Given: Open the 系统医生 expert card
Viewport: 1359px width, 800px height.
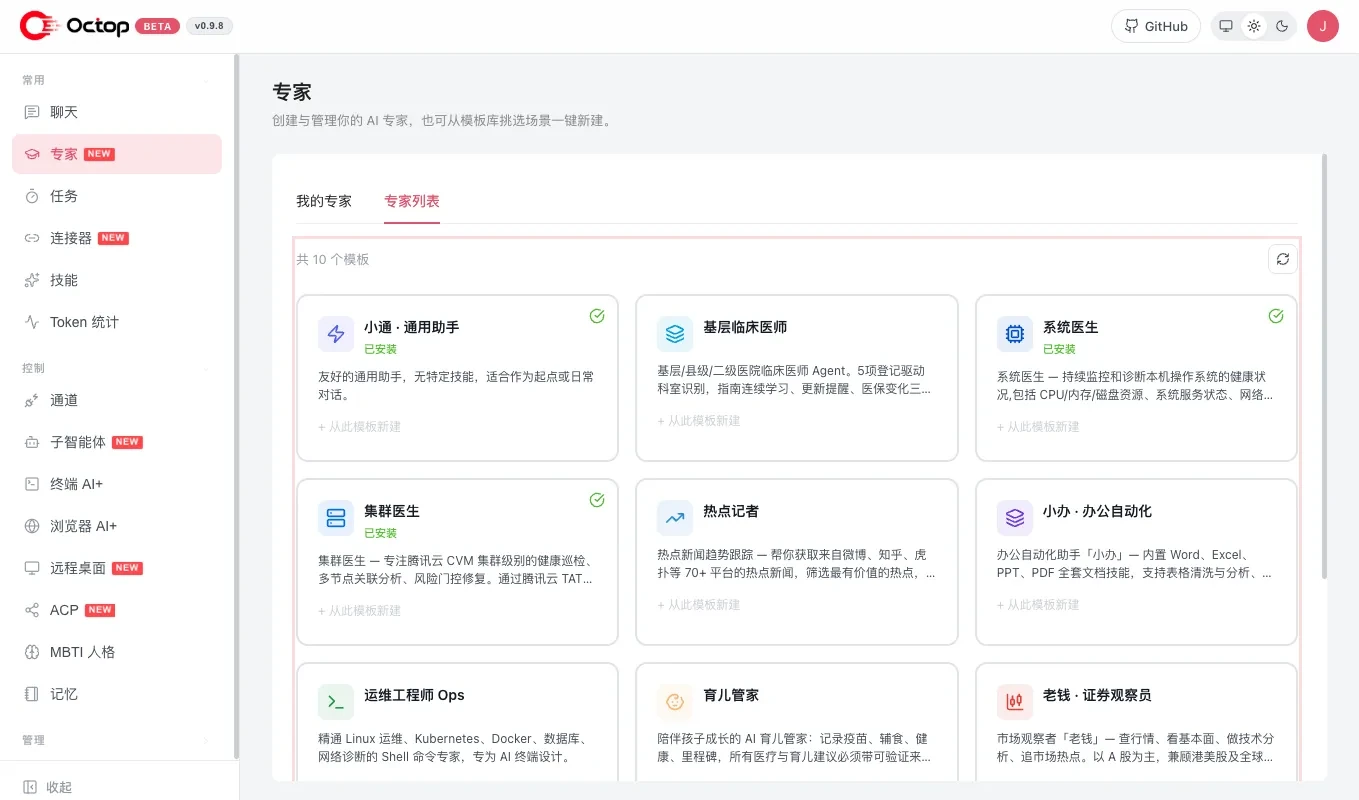Looking at the screenshot, I should (x=1136, y=378).
